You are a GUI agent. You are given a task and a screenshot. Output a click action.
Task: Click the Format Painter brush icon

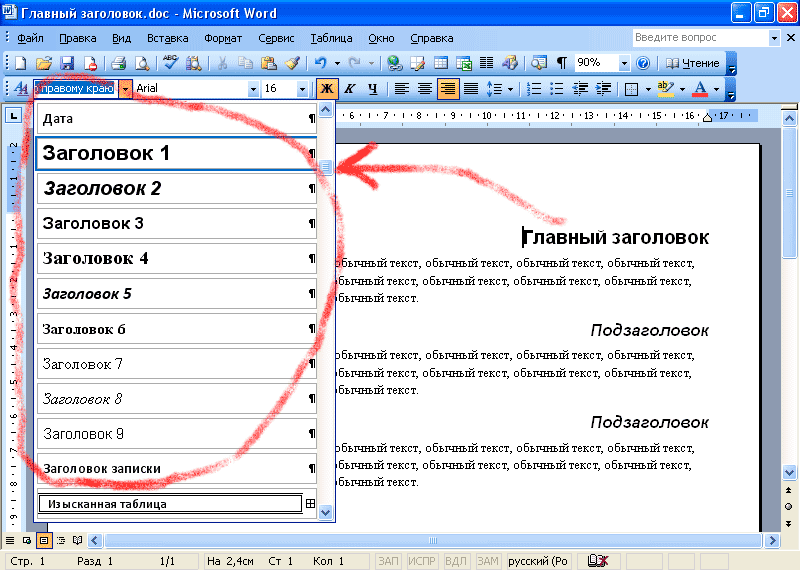pyautogui.click(x=292, y=63)
